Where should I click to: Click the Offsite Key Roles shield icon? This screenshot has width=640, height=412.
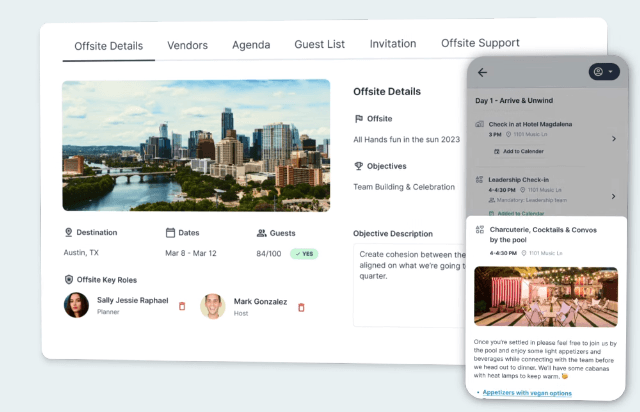[x=69, y=280]
